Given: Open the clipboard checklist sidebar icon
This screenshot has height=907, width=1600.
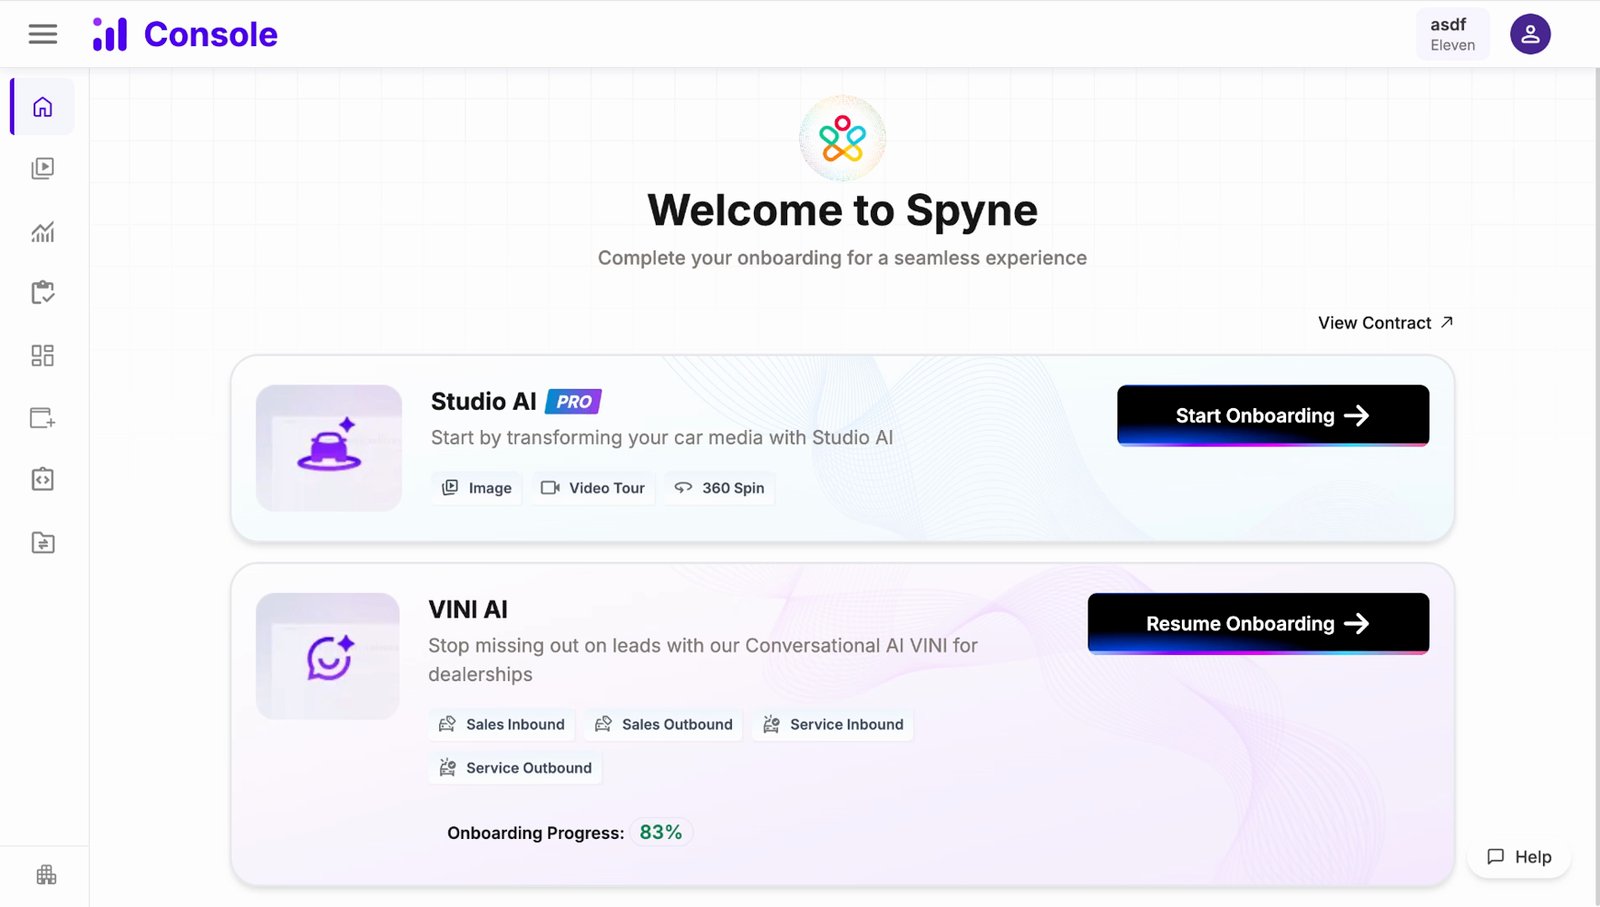Looking at the screenshot, I should pyautogui.click(x=43, y=293).
